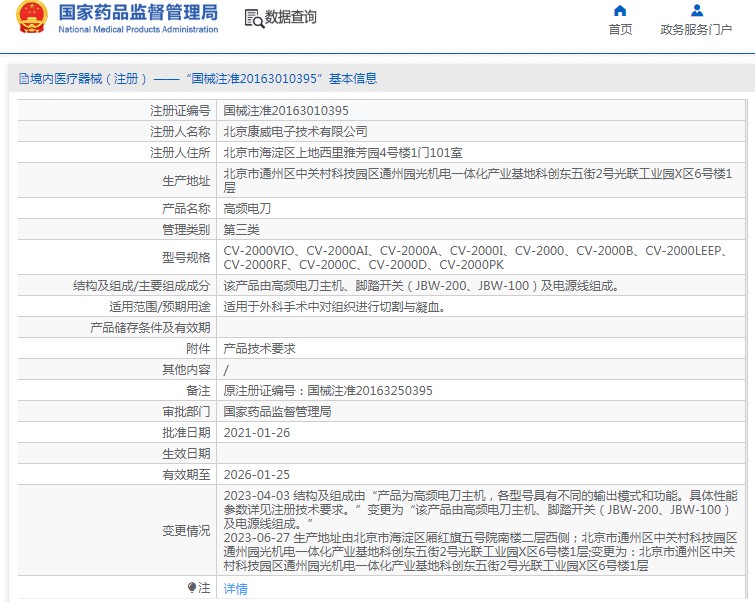This screenshot has height=602, width=755.
Task: Open the 详情 link in the 注 row
Action: [234, 589]
